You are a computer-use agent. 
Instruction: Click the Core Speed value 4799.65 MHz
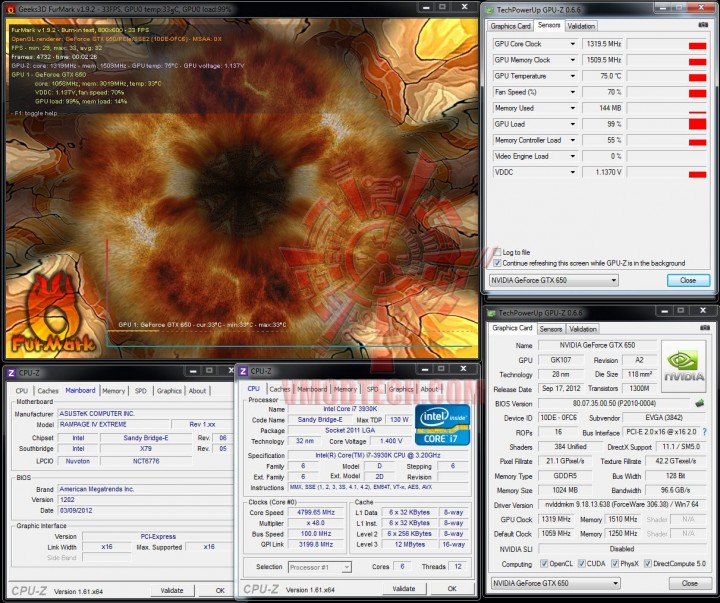(x=315, y=513)
